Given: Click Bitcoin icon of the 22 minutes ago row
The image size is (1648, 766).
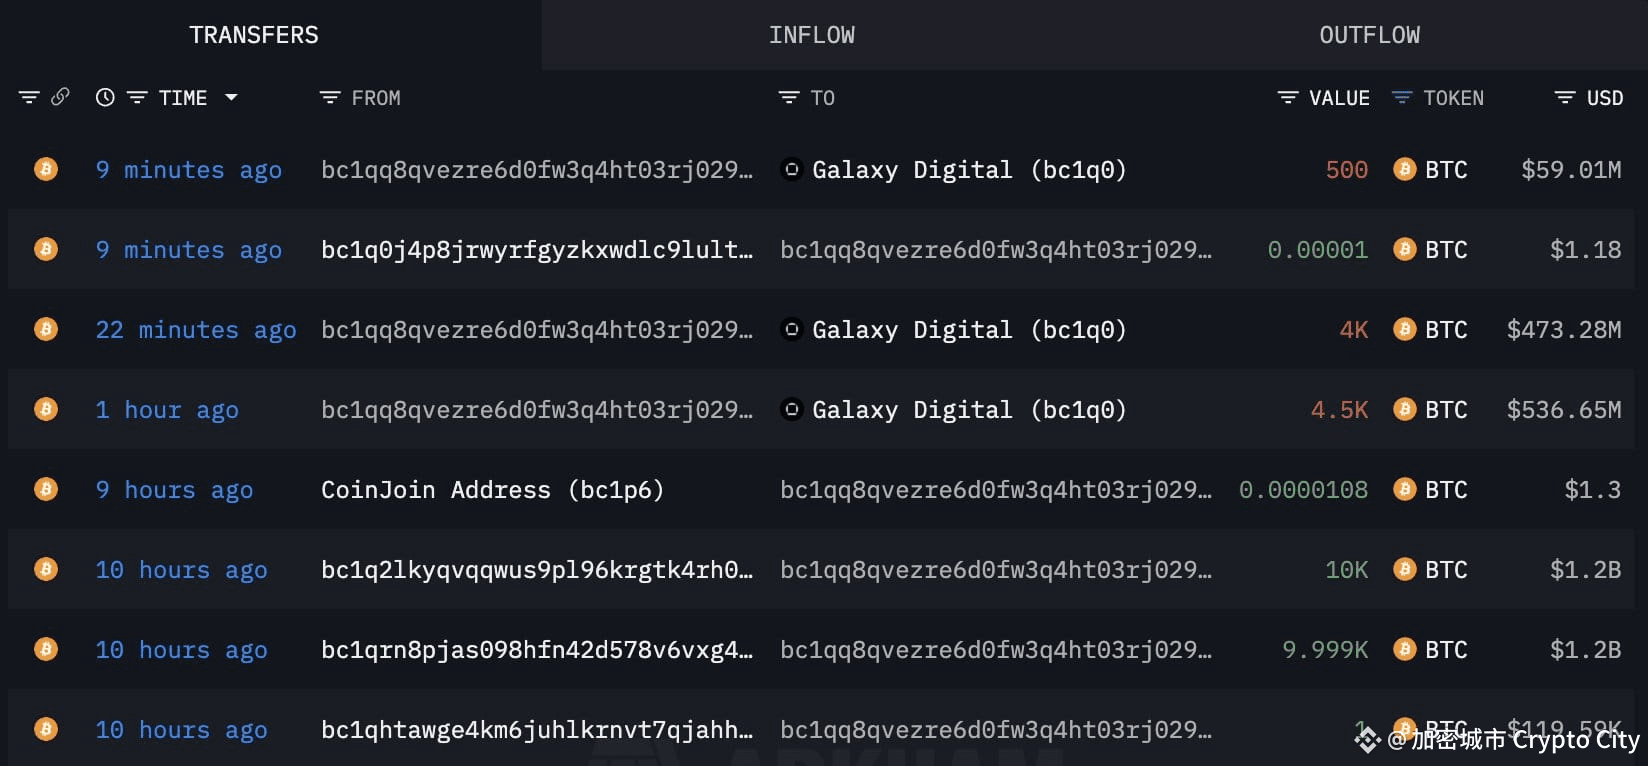Looking at the screenshot, I should [x=46, y=329].
